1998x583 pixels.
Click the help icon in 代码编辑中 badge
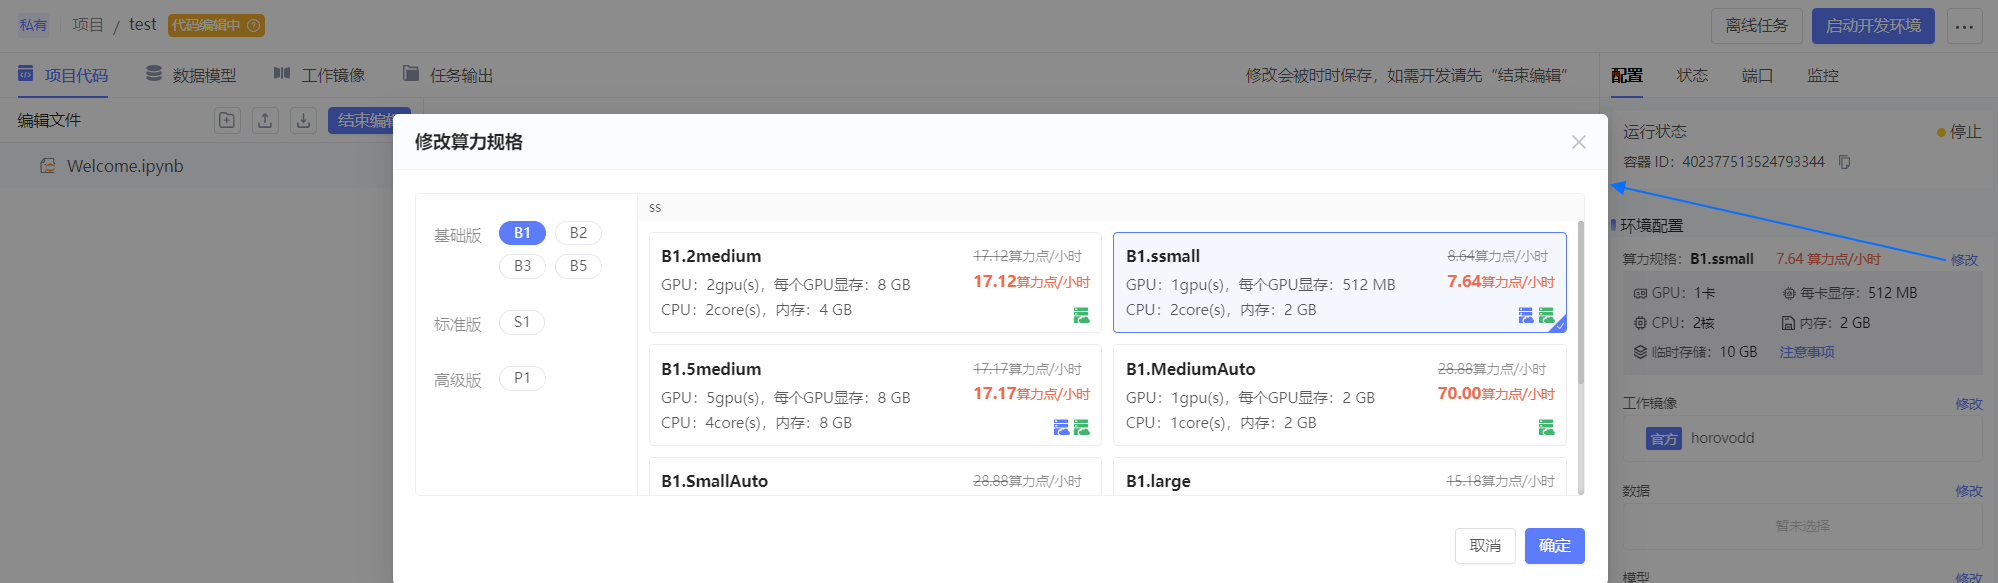tap(254, 25)
